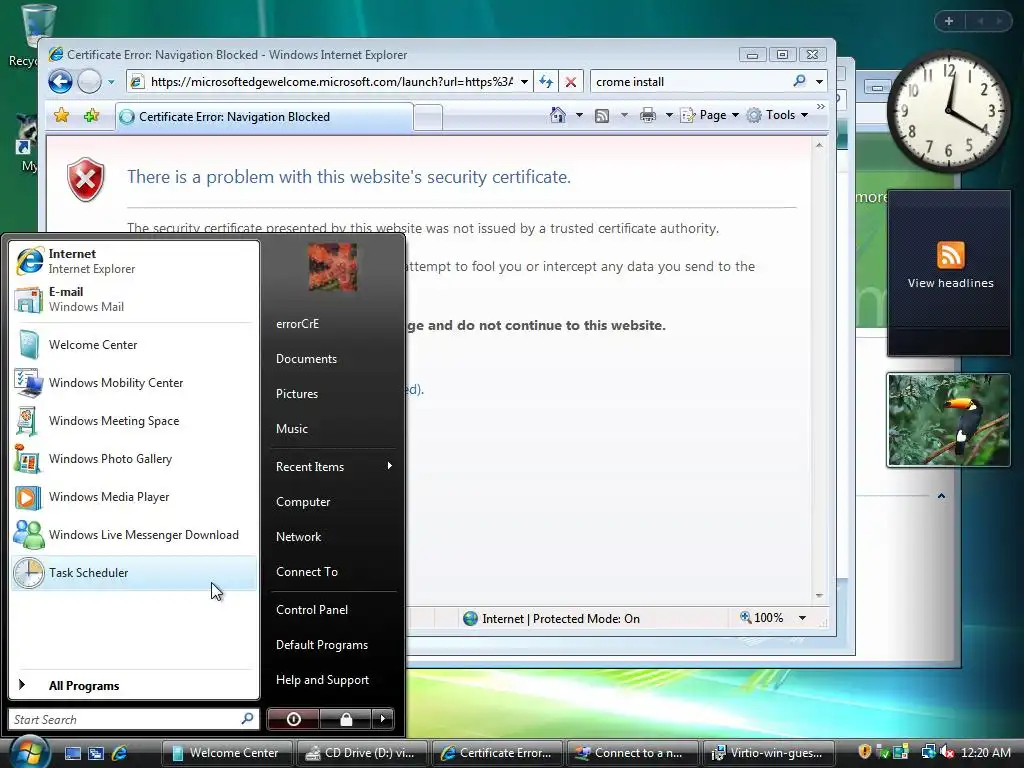Switch to Virtio-win-guest taskbar button
The image size is (1024, 768).
pos(768,753)
